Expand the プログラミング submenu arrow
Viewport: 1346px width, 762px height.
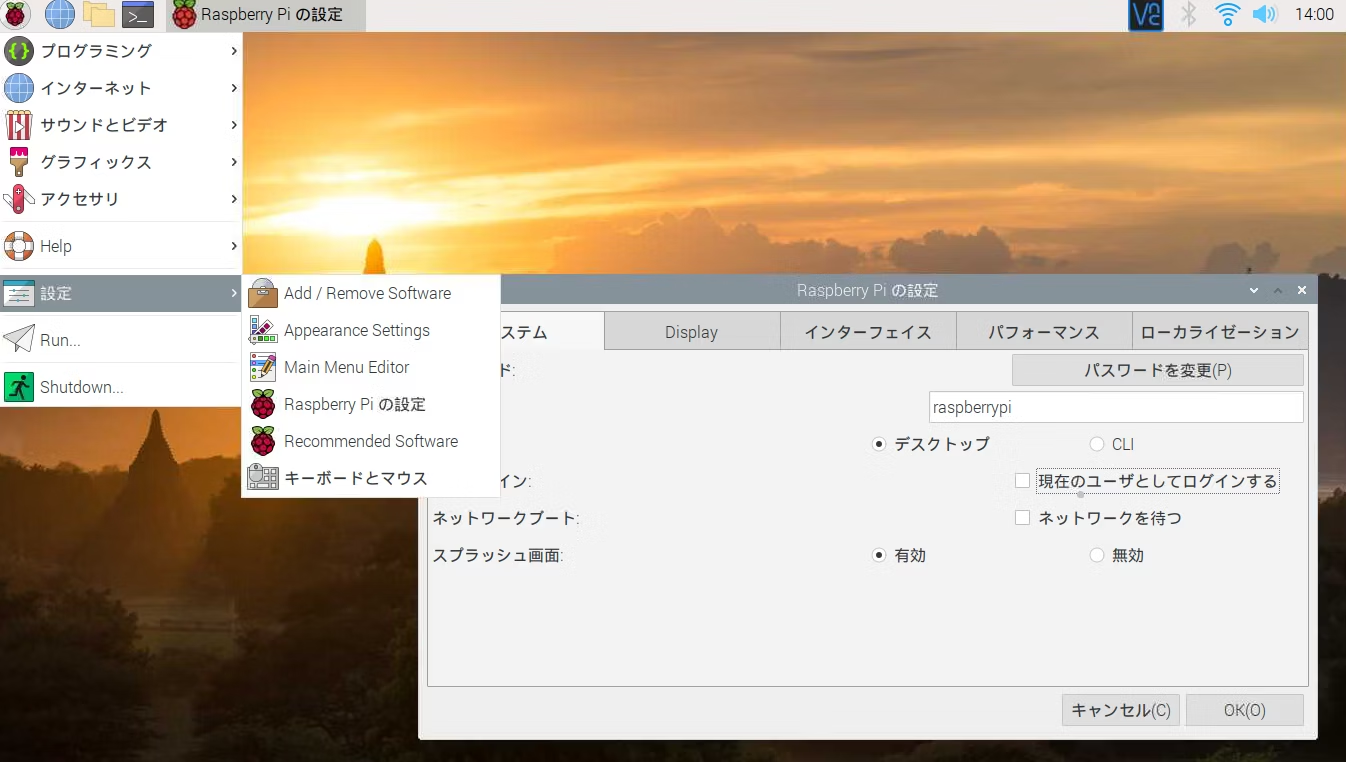[234, 50]
